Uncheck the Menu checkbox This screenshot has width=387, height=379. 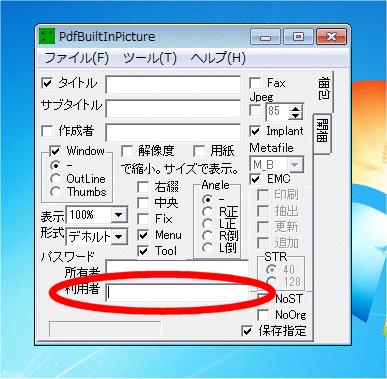(x=143, y=235)
